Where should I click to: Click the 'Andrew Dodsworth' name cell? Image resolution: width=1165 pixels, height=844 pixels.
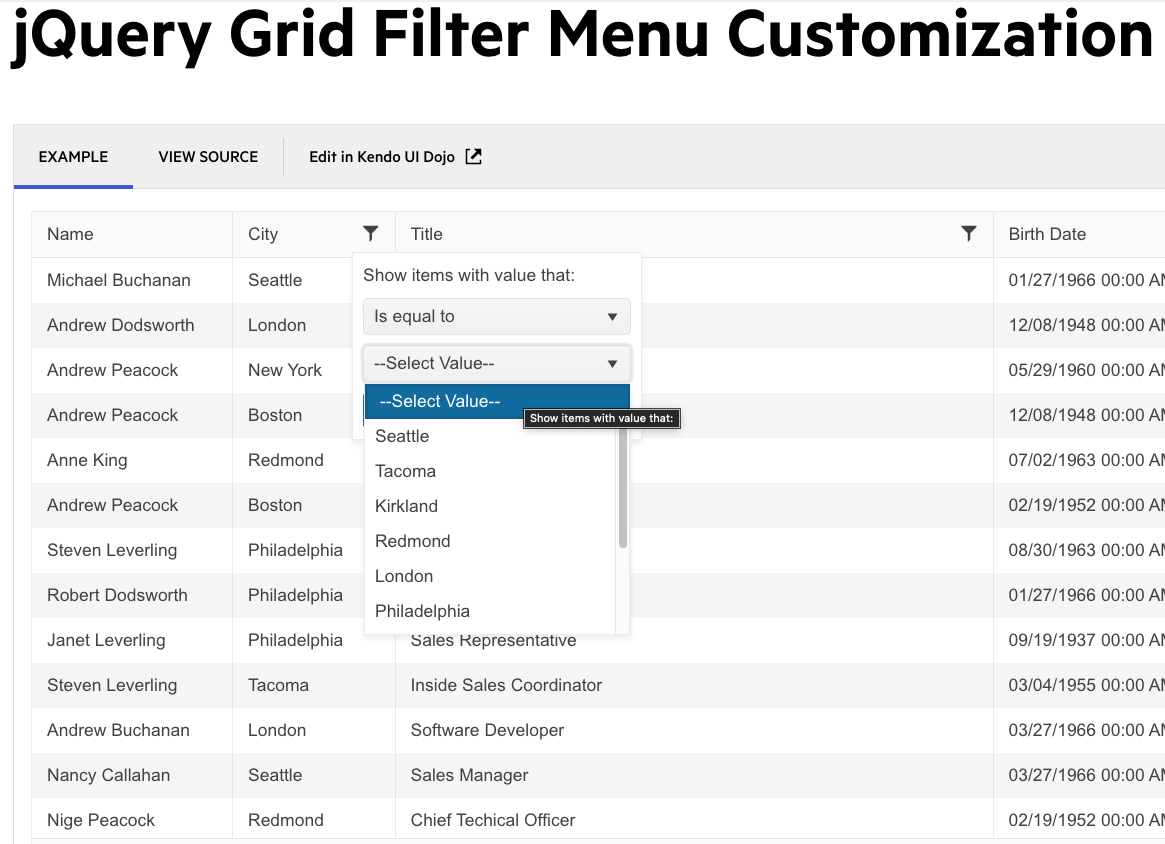pos(132,325)
